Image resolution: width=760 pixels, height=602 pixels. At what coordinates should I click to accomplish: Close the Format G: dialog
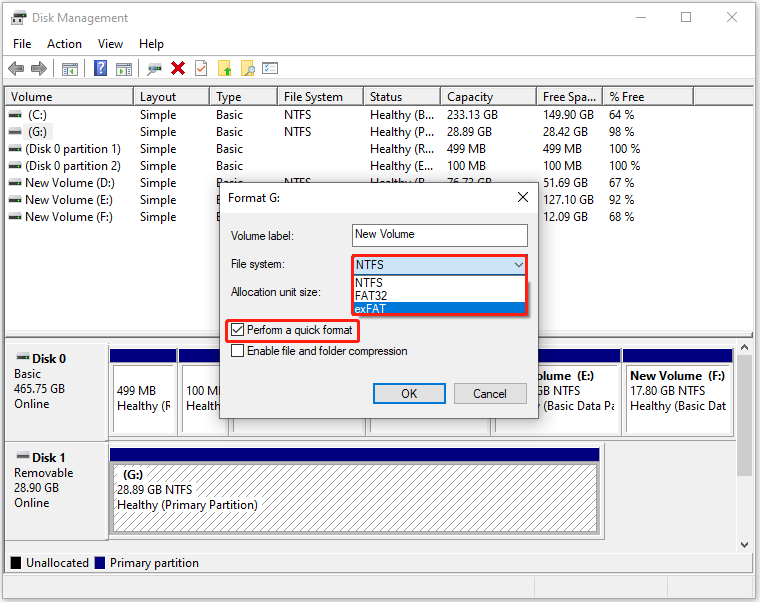(522, 197)
